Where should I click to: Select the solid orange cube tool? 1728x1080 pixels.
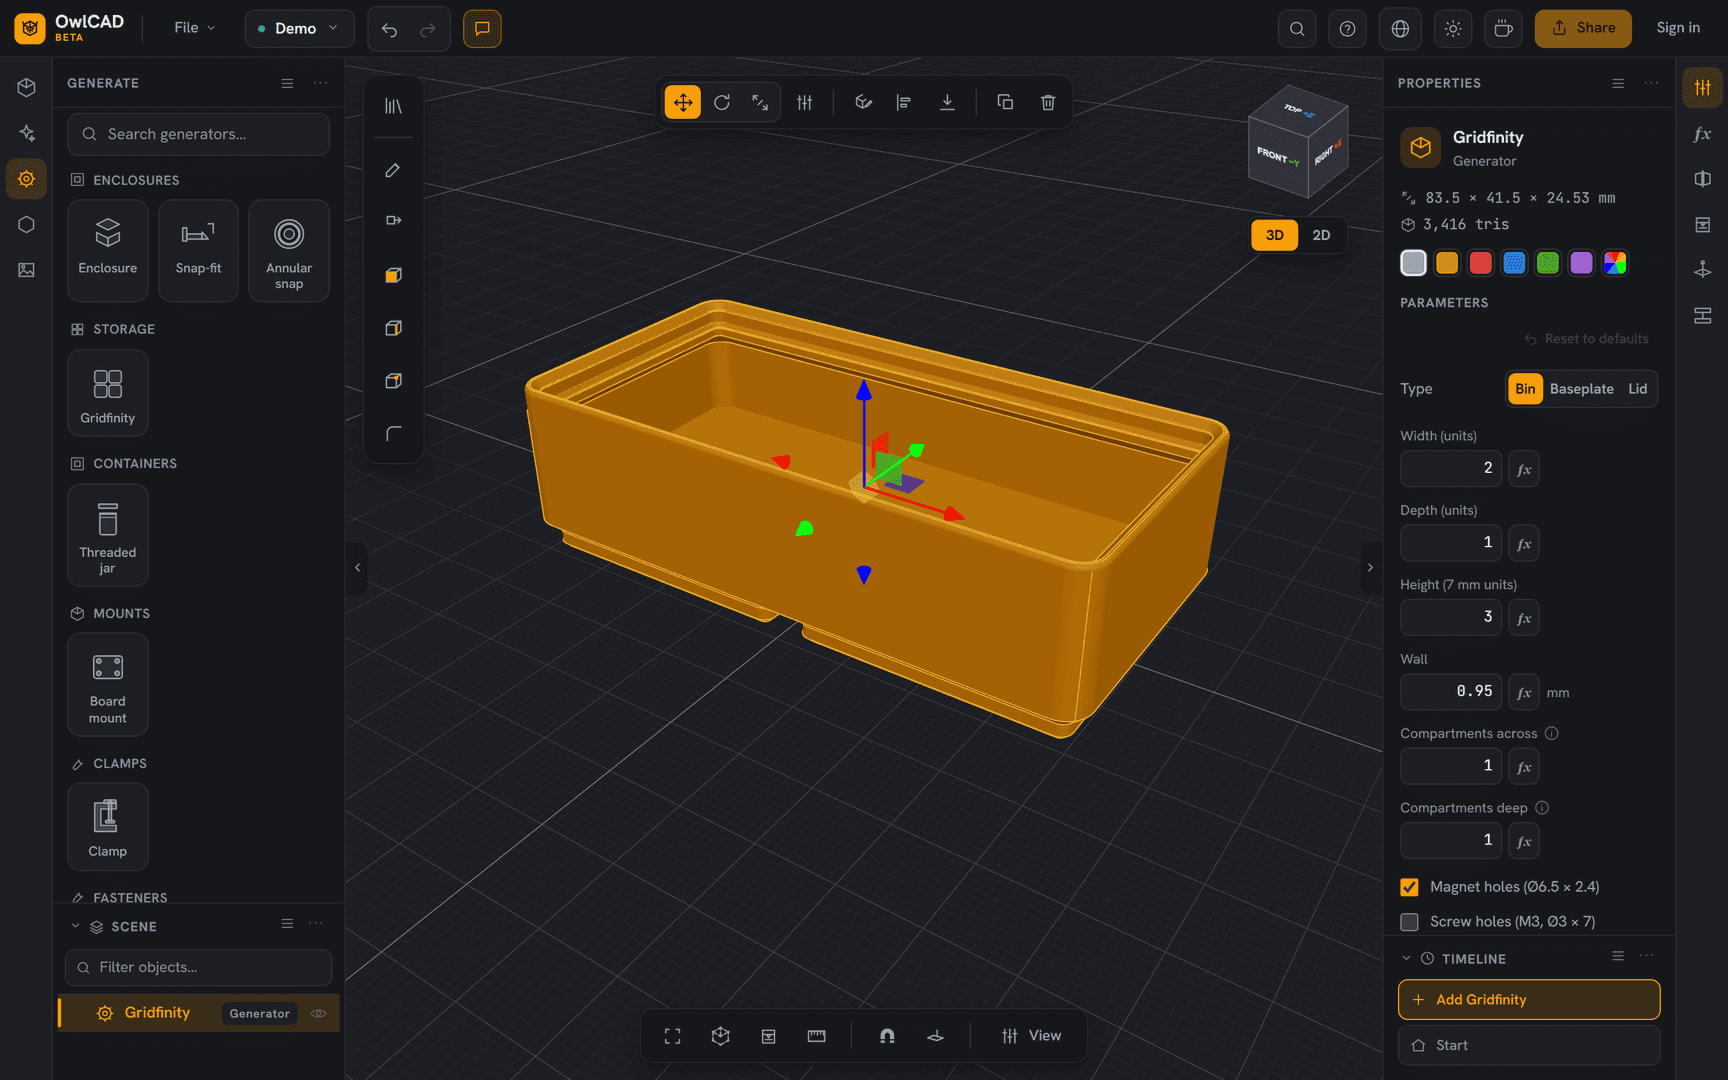[x=393, y=275]
